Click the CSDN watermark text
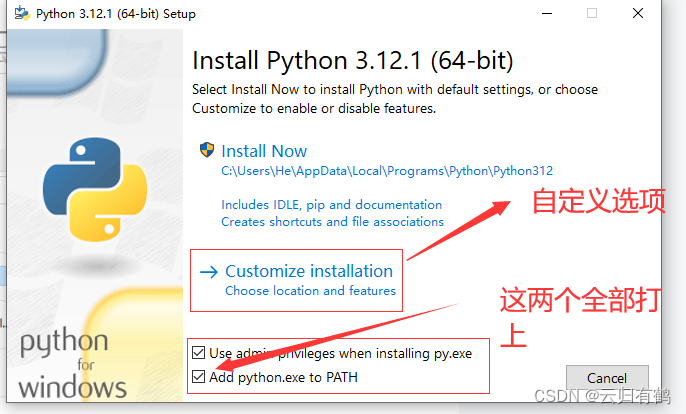Screen dimensions: 686x414 [602, 396]
